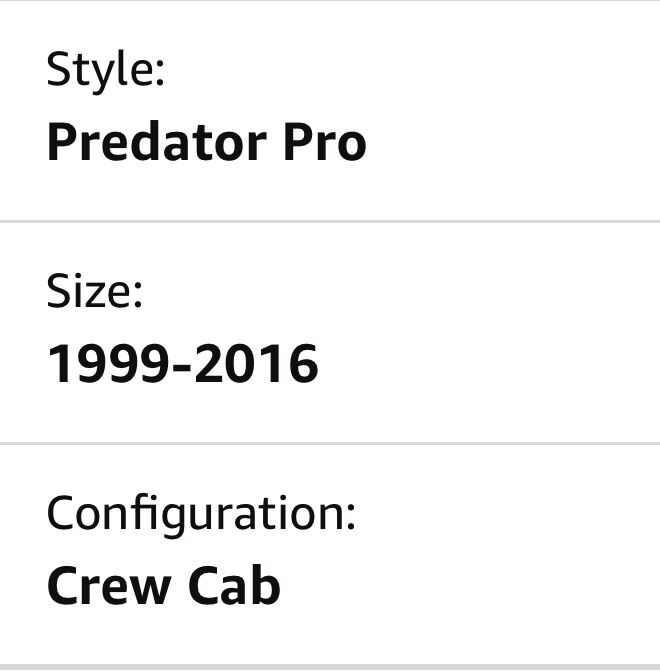
Task: Open the Style selector row
Action: point(330,110)
